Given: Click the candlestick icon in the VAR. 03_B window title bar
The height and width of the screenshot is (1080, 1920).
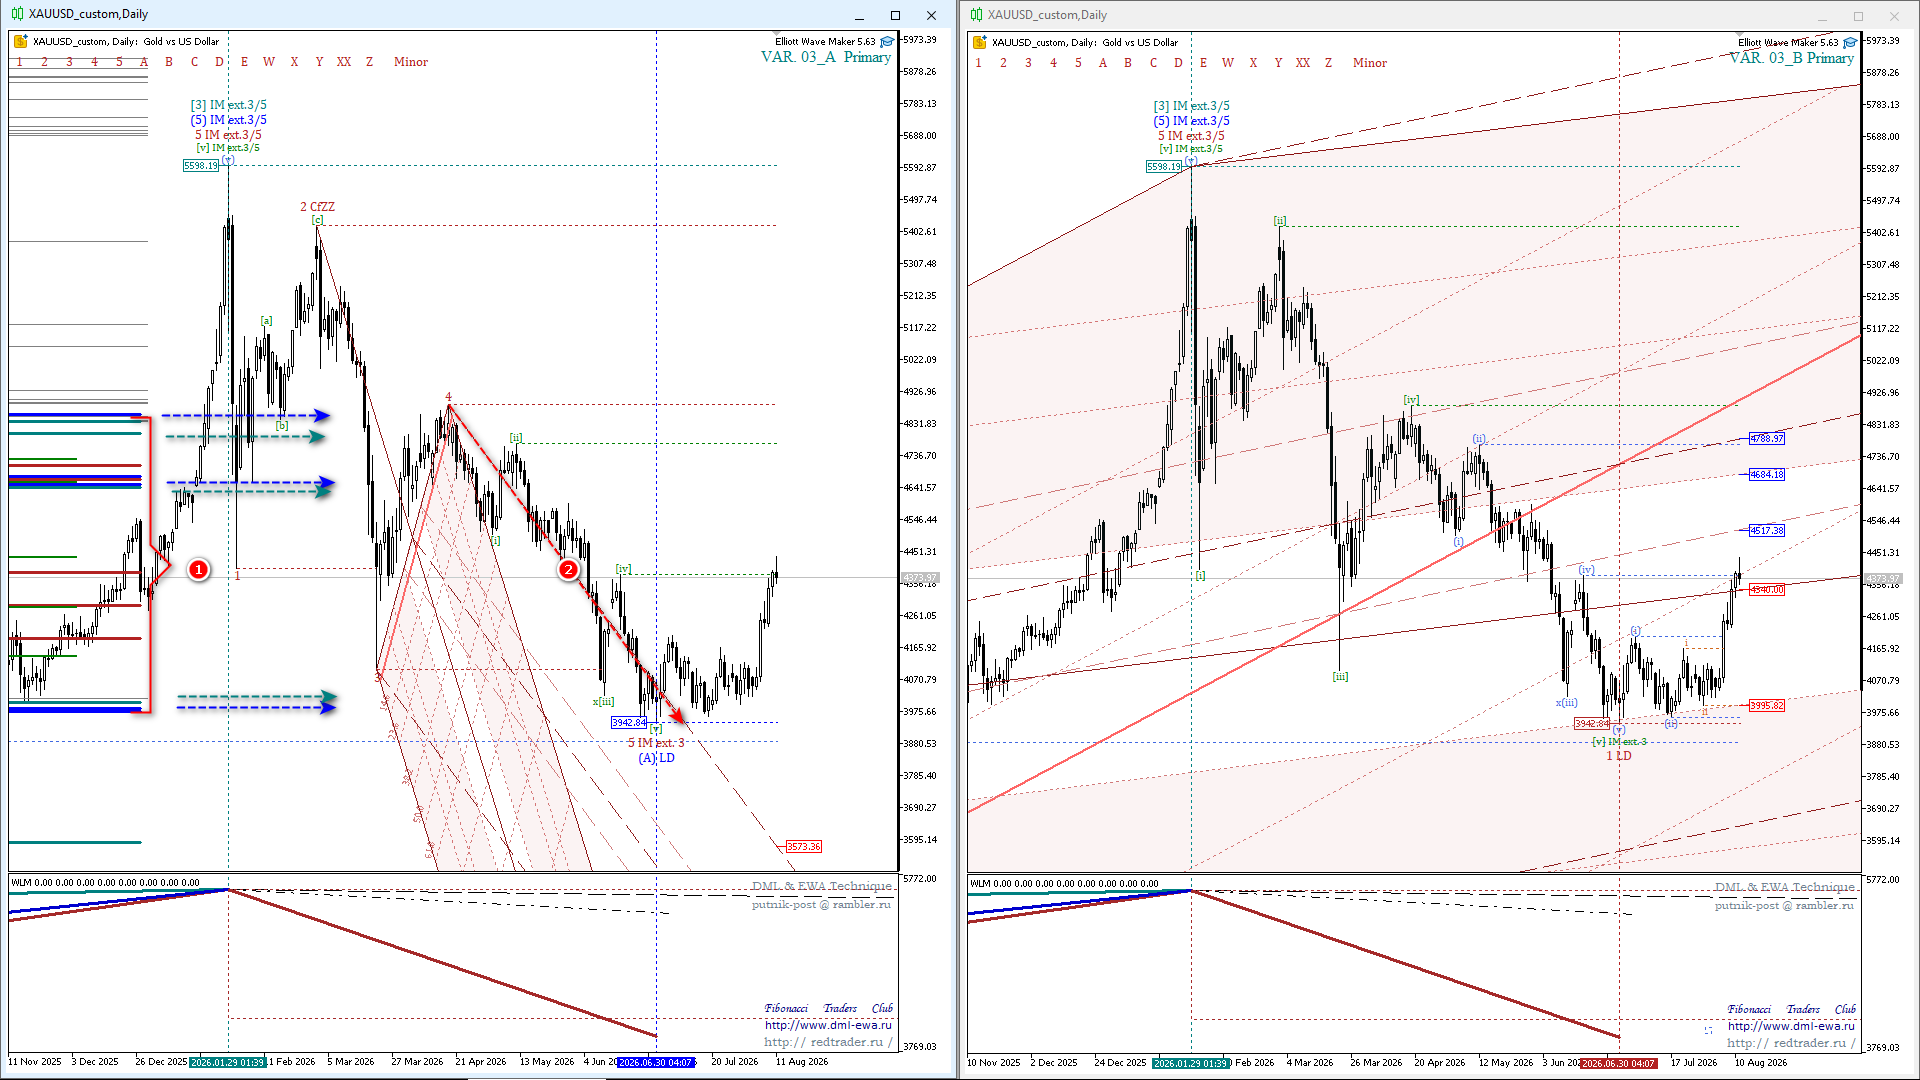Looking at the screenshot, I should (976, 15).
